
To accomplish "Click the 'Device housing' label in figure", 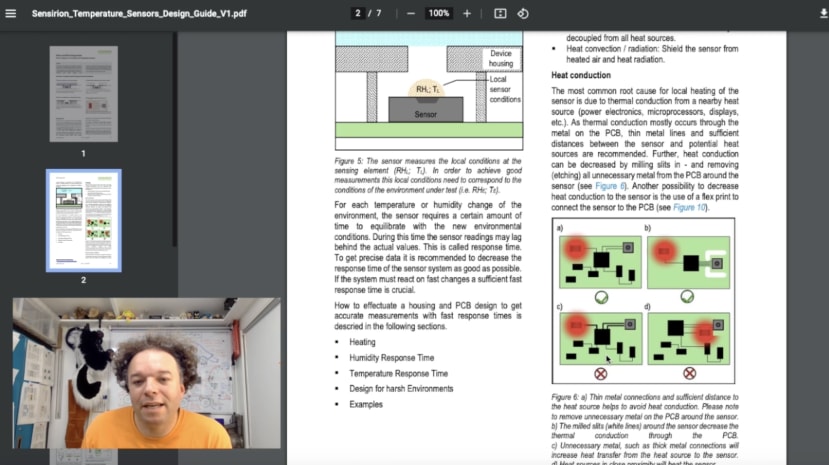I will [501, 58].
